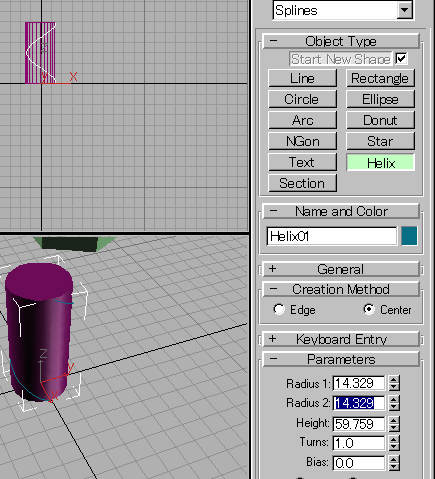Image resolution: width=435 pixels, height=479 pixels.
Task: Select the Rectangle spline button
Action: tap(380, 79)
